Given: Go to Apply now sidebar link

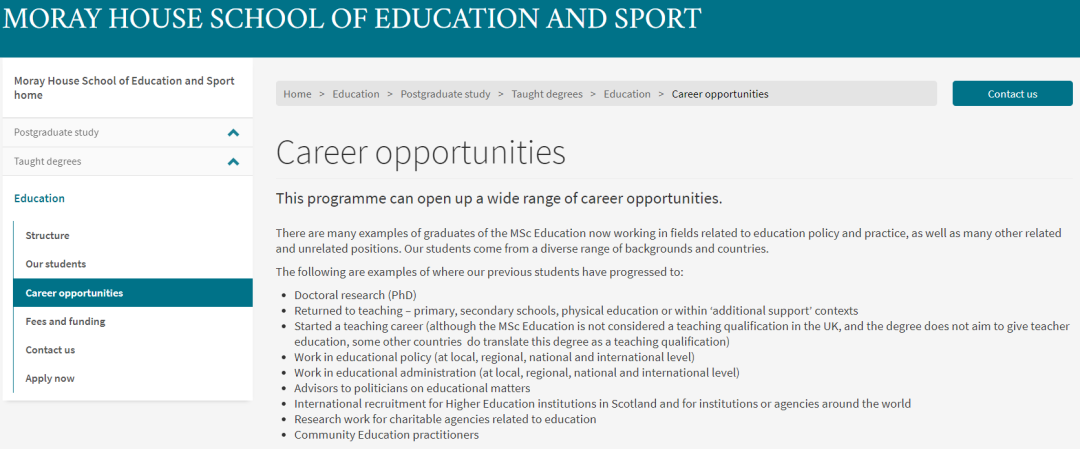Looking at the screenshot, I should coord(50,379).
